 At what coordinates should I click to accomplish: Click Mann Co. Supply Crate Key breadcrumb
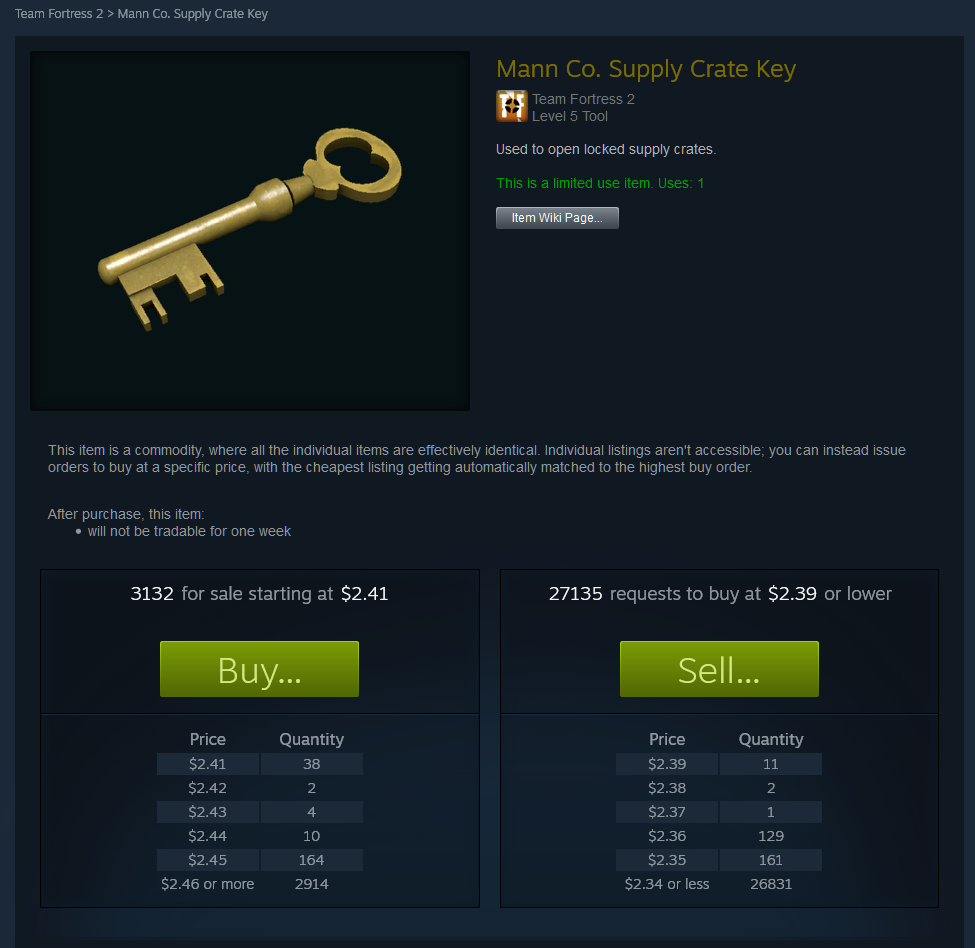click(x=193, y=14)
